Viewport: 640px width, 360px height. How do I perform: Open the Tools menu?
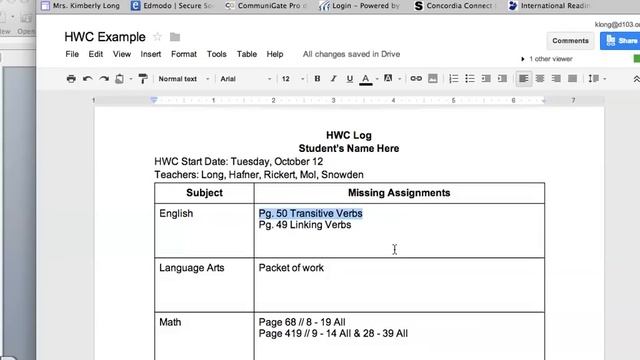point(216,54)
